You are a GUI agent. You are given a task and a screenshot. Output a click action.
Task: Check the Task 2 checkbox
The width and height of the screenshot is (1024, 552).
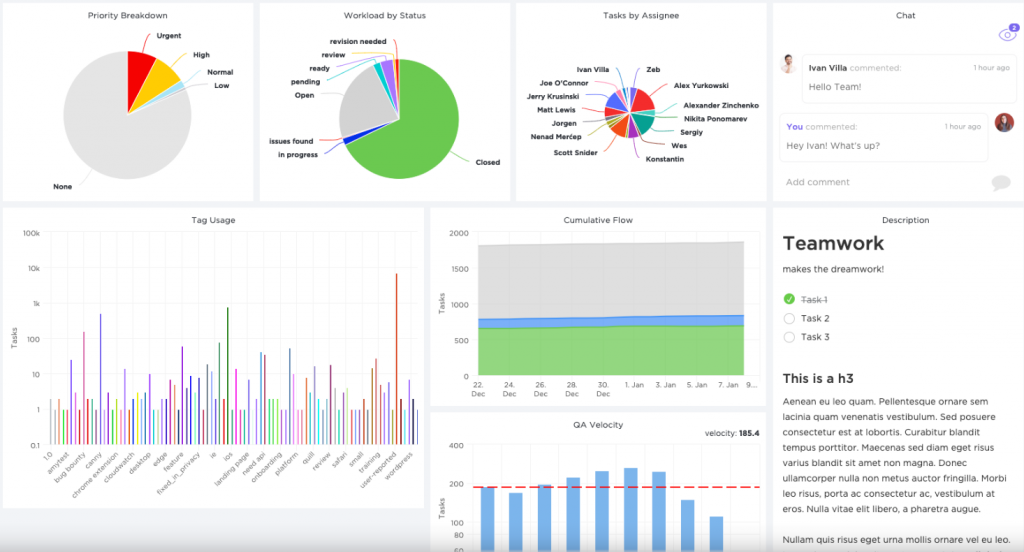(x=789, y=318)
